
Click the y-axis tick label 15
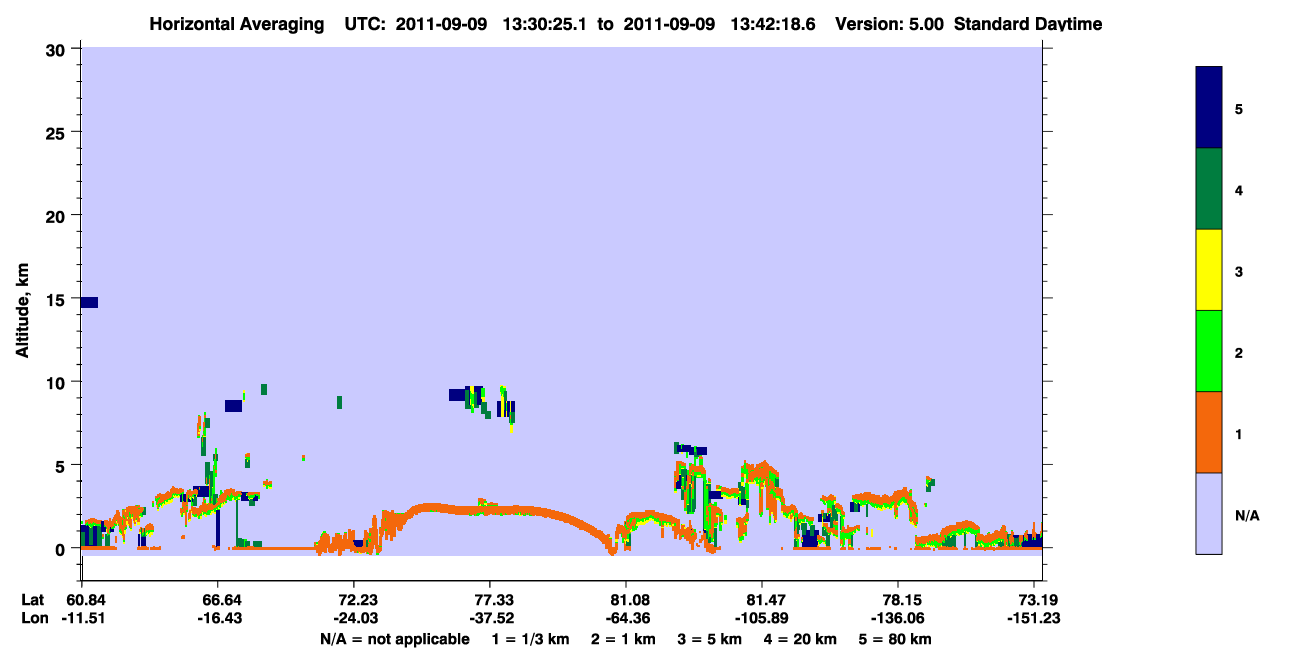tap(58, 299)
